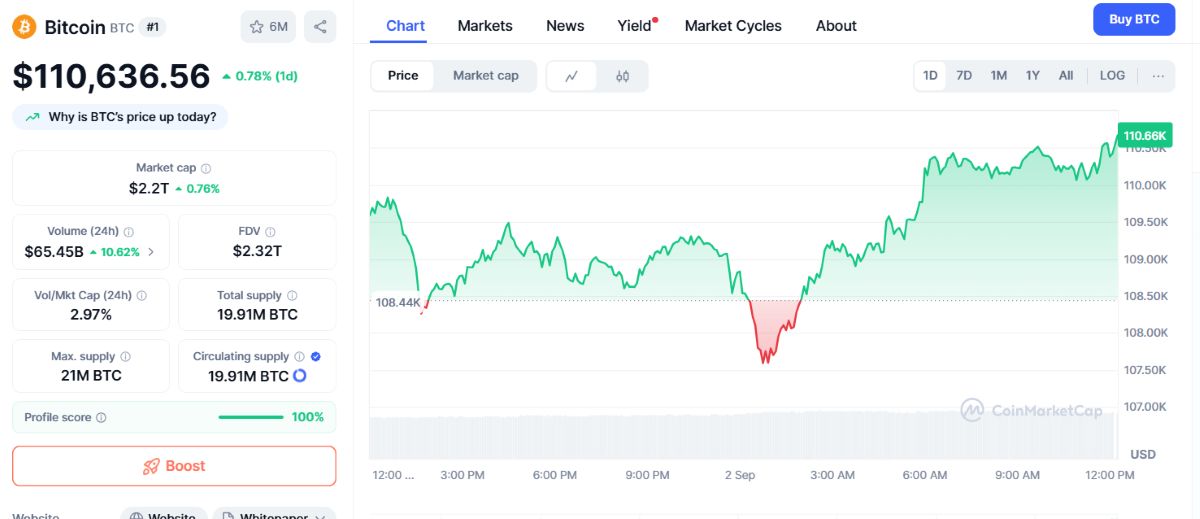Click the $110,636.56 price value
Image resolution: width=1200 pixels, height=519 pixels.
(111, 76)
